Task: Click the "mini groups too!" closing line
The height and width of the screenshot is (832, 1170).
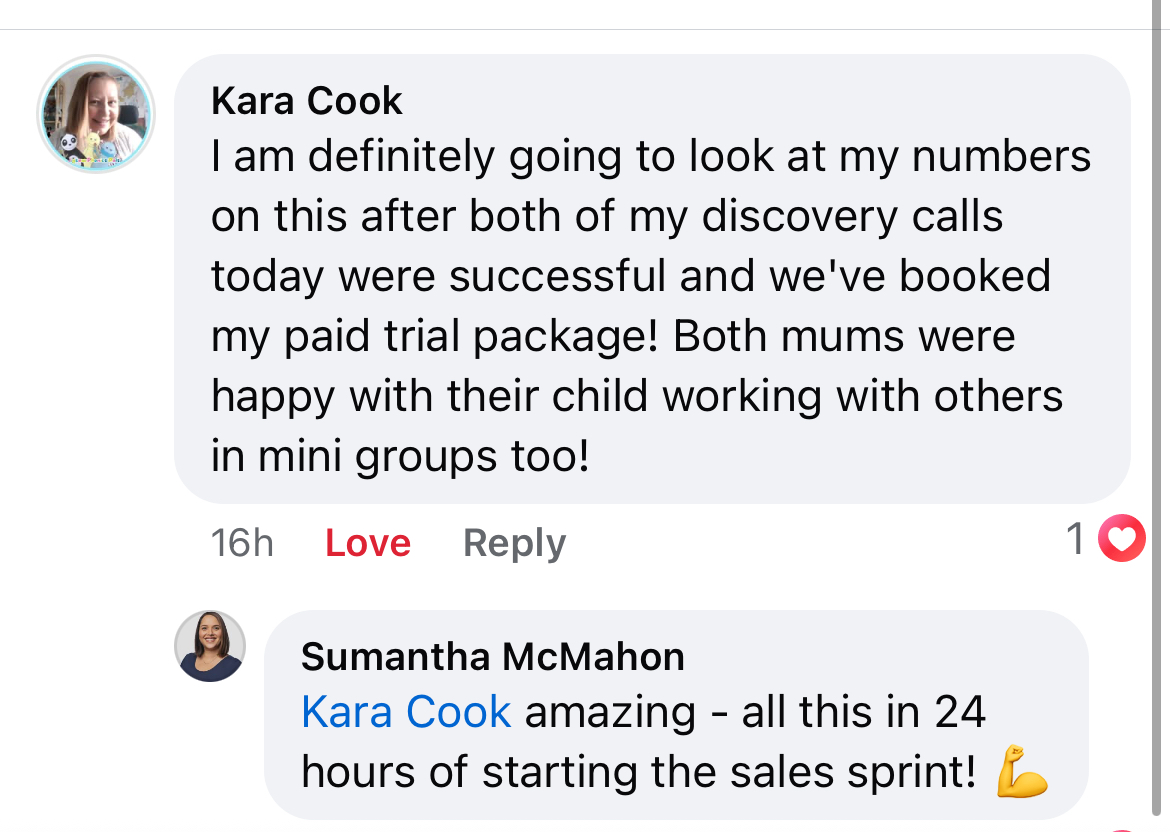Action: point(400,457)
